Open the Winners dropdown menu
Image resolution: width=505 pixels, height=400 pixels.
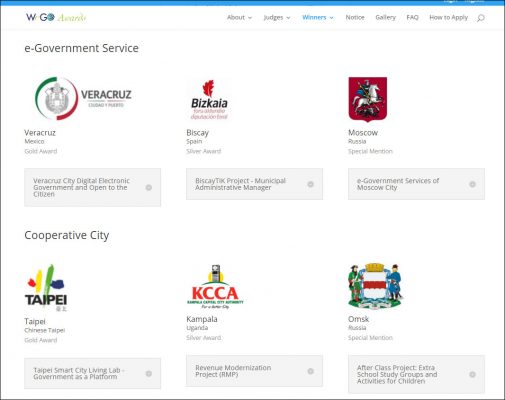pyautogui.click(x=318, y=17)
